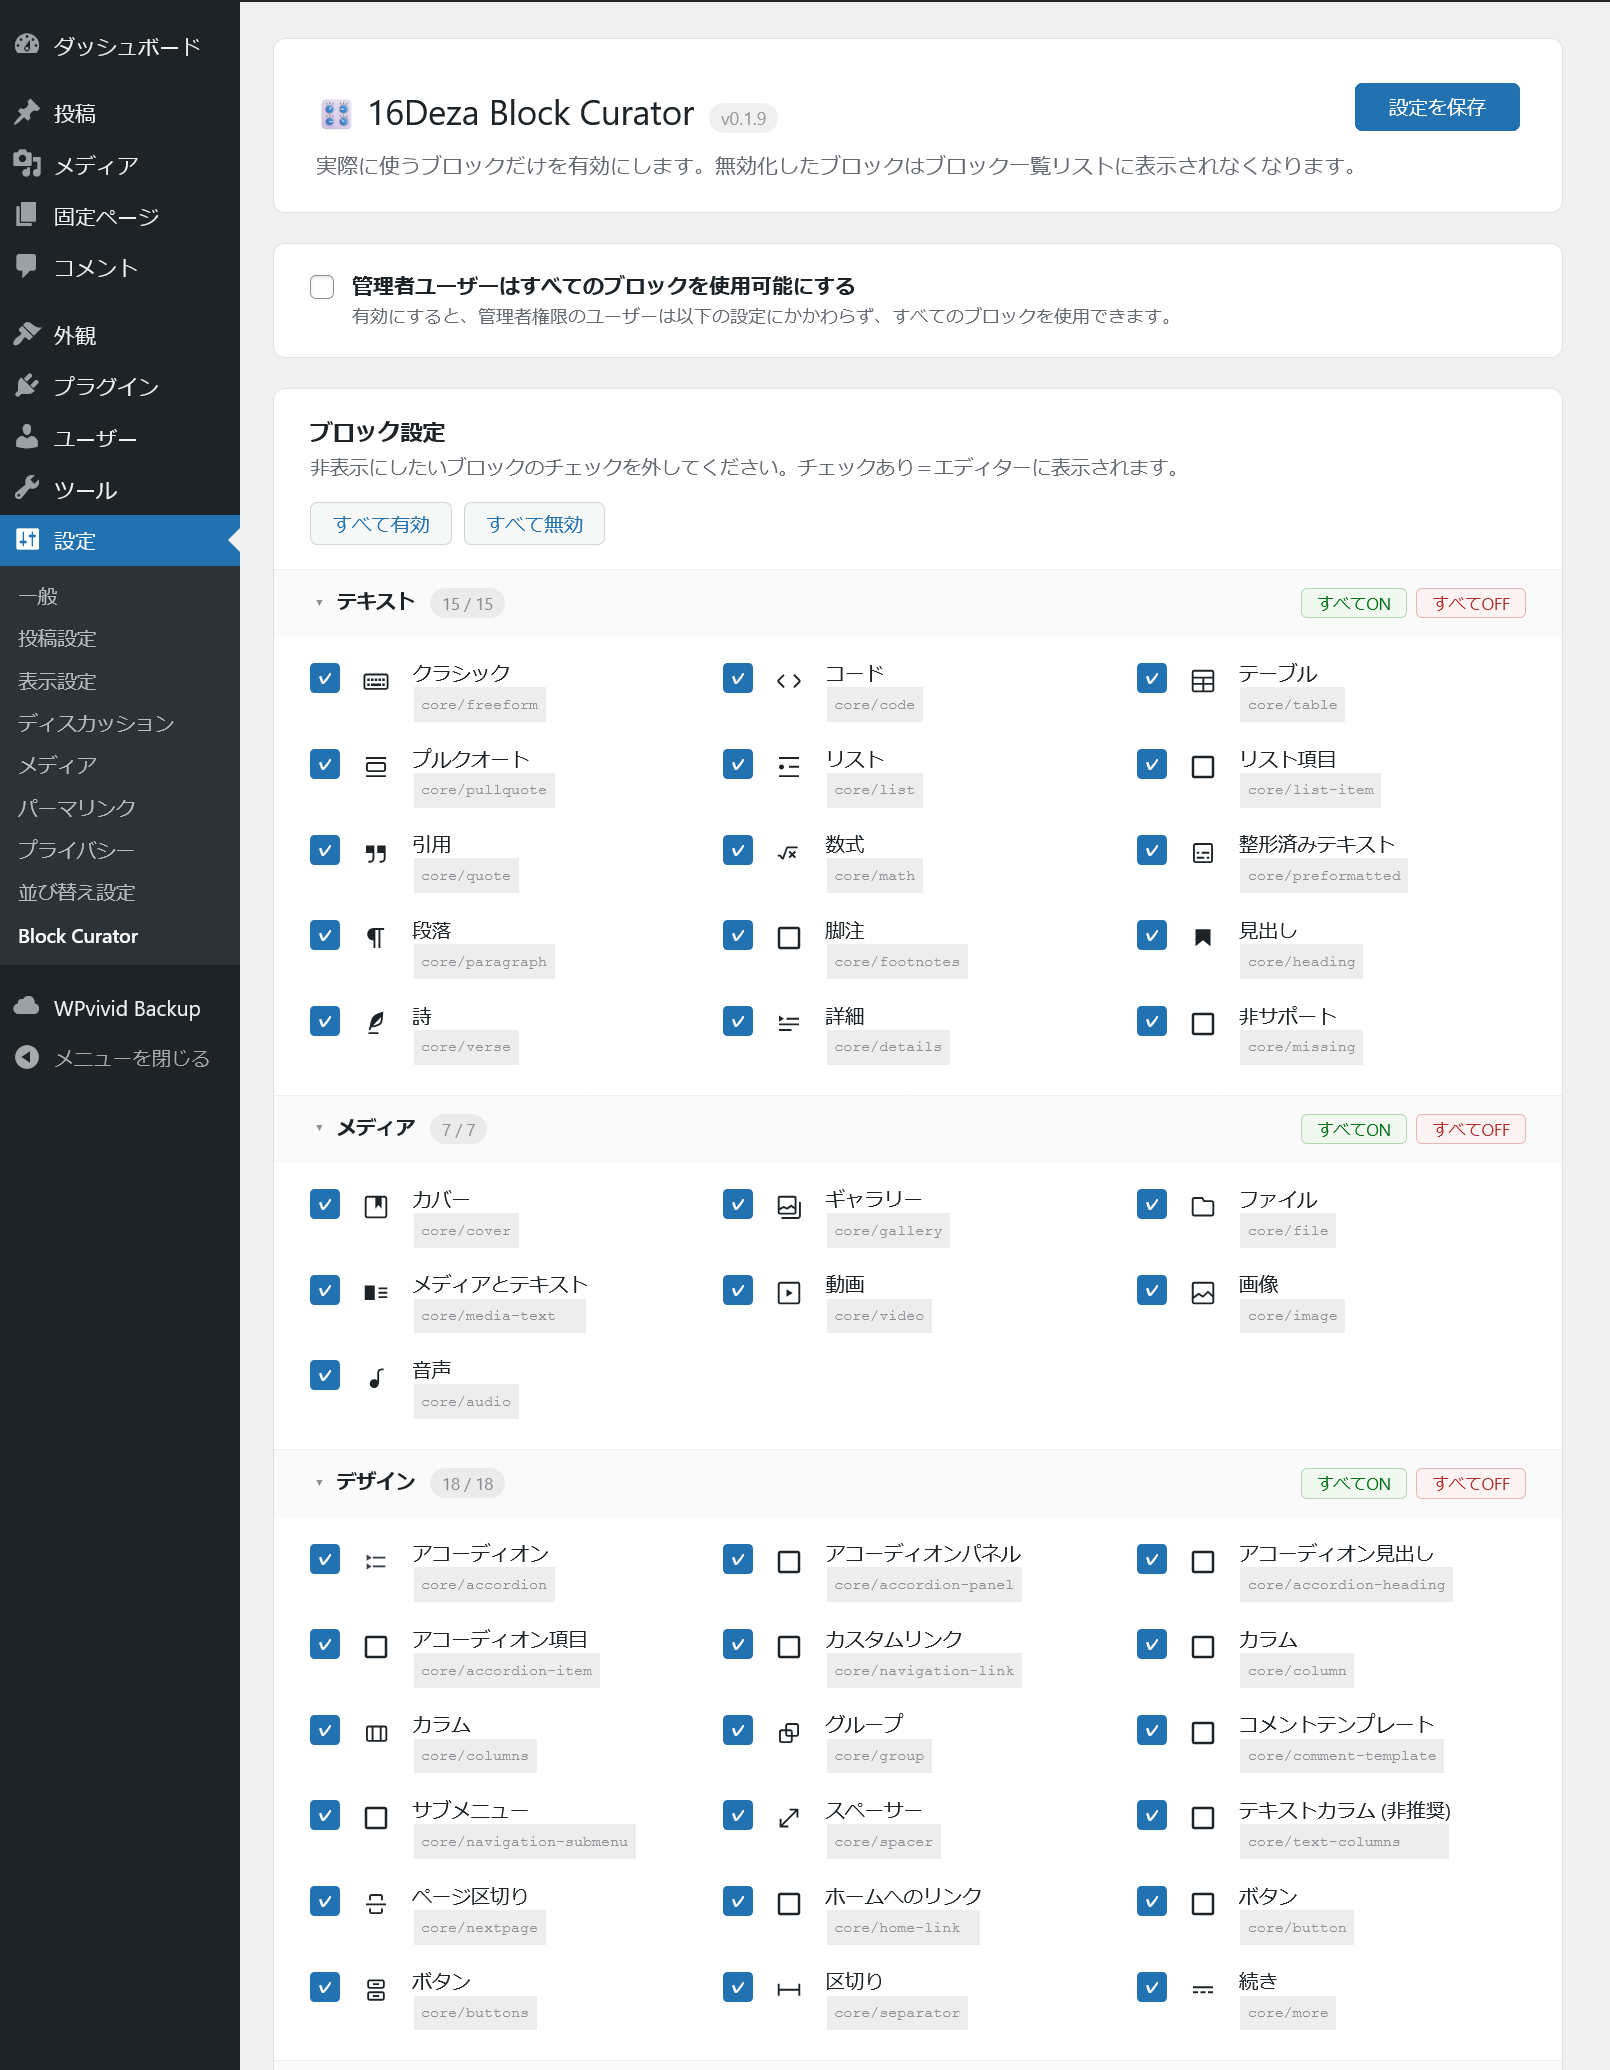
Task: Uncheck the core/image block checkbox
Action: (x=1152, y=1290)
